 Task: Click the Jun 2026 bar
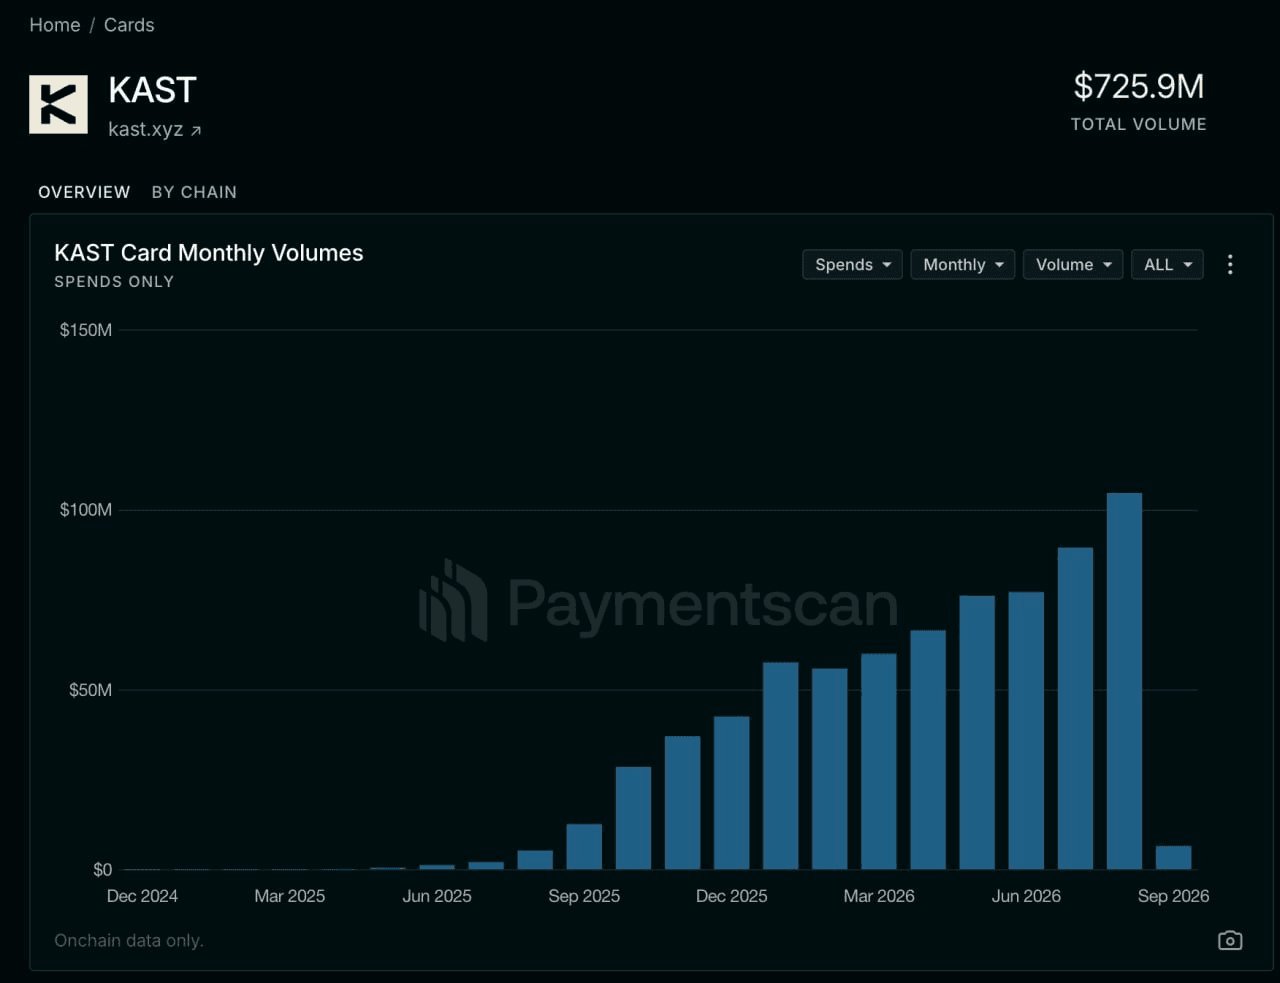(1026, 730)
